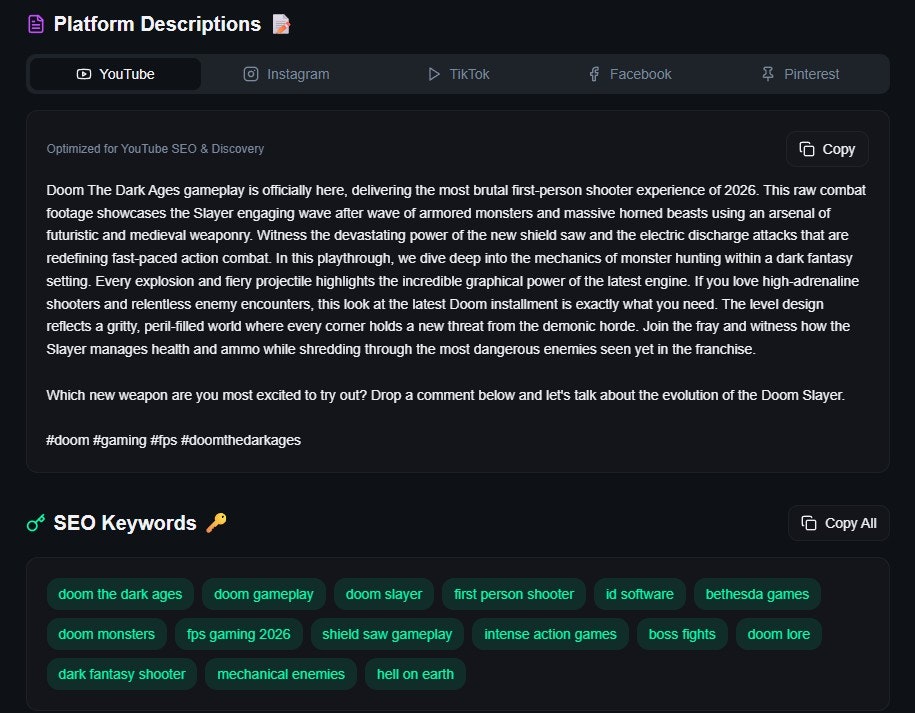Open the Instagram tab

(286, 74)
